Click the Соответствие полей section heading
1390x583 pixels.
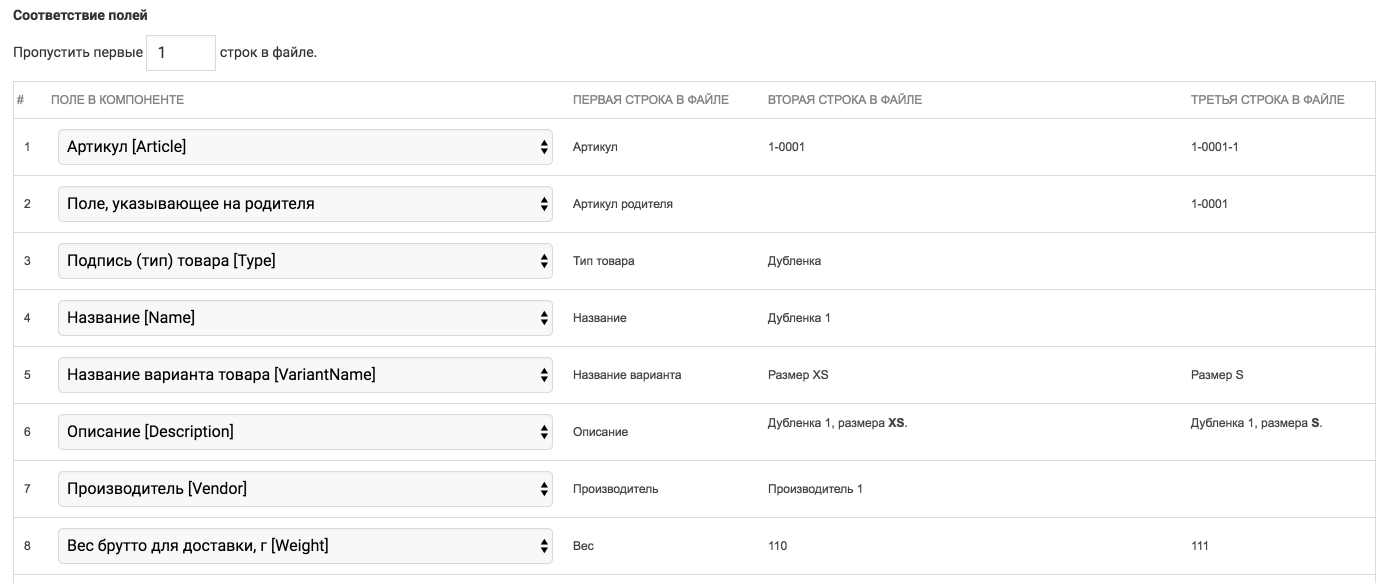(x=80, y=17)
